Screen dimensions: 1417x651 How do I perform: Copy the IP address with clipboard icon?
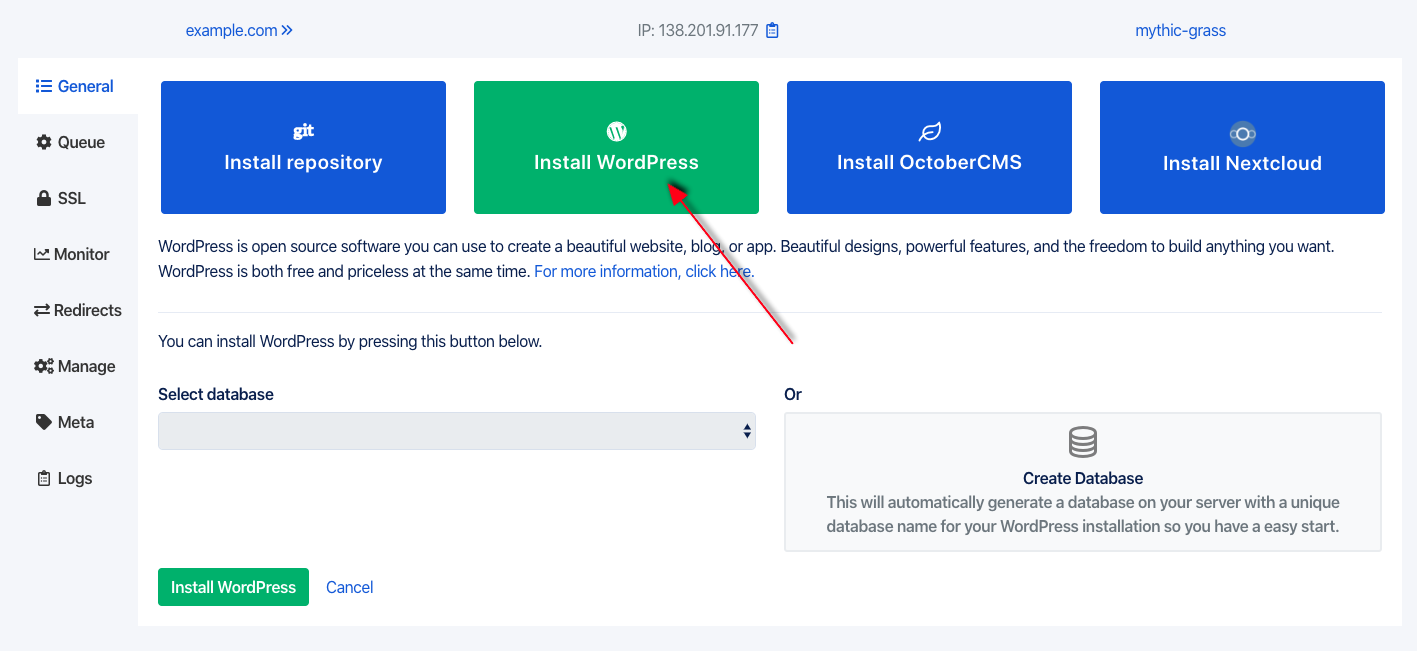(x=772, y=31)
